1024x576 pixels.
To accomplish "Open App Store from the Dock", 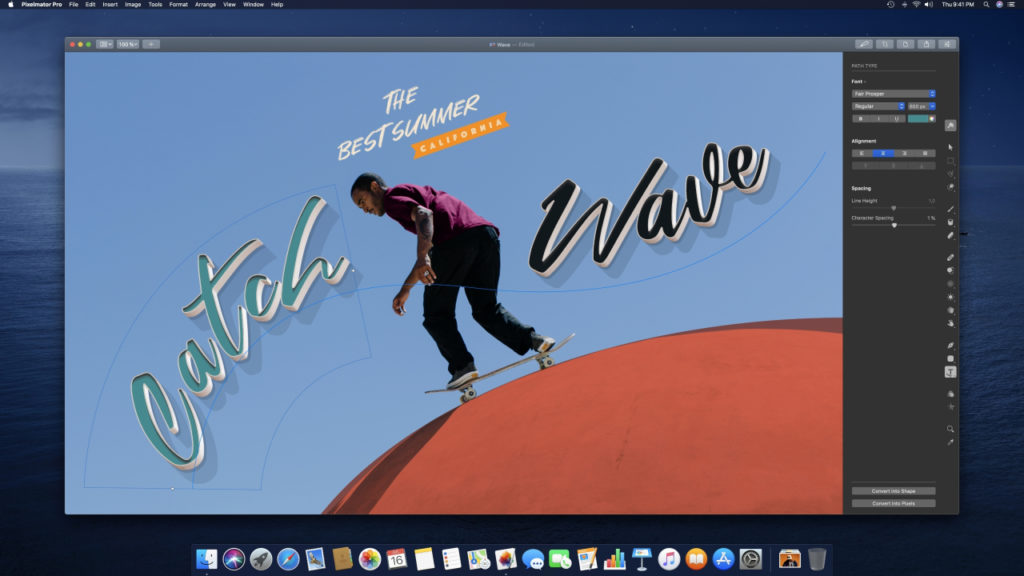I will click(x=723, y=559).
